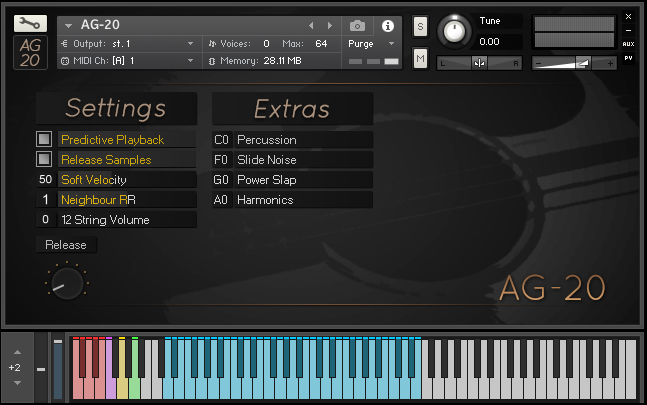Toggle the PV button at right edge

(628, 59)
